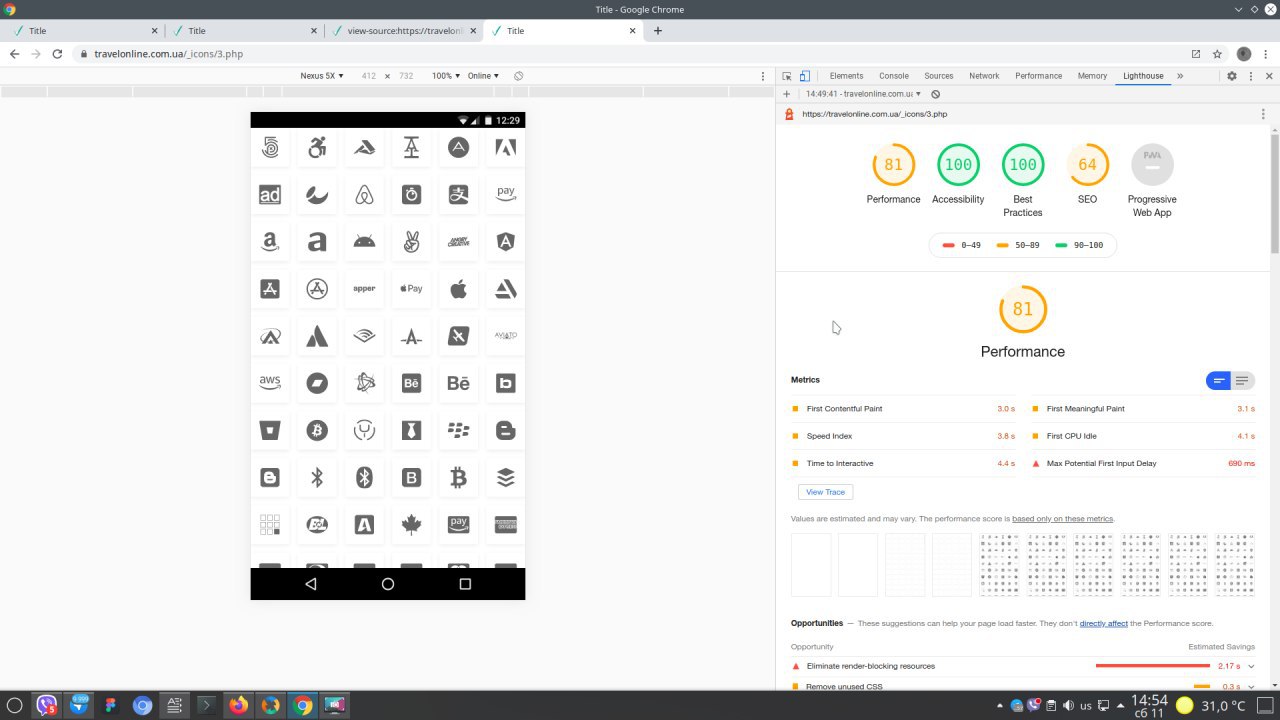Switch metrics to compact view
The width and height of the screenshot is (1280, 720).
(x=1218, y=381)
